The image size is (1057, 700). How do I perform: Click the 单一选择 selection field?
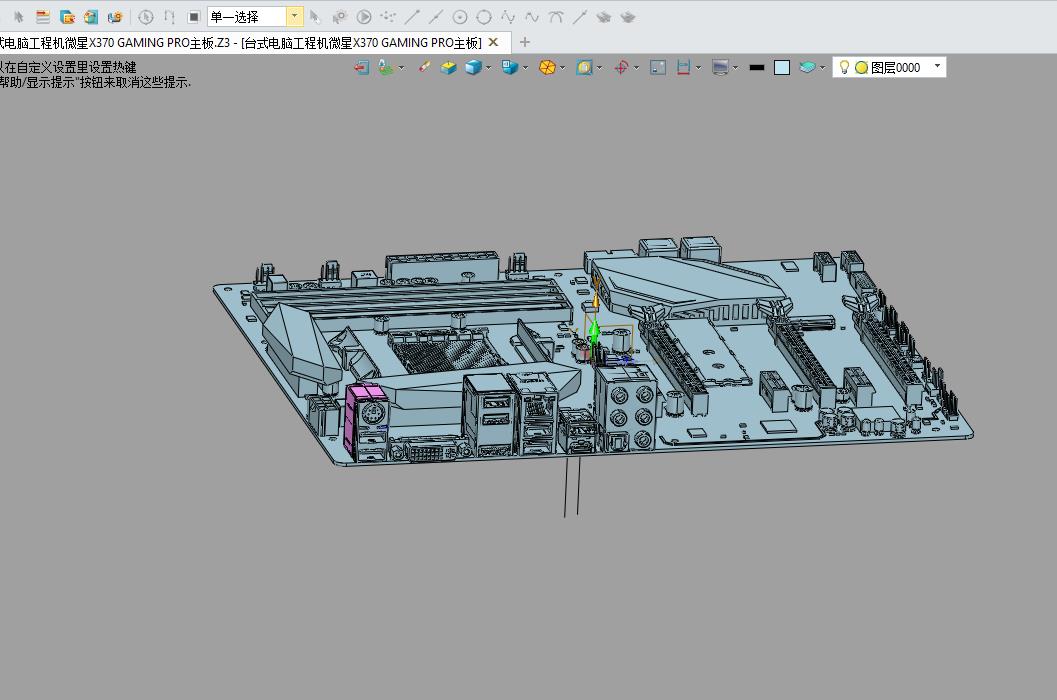pyautogui.click(x=247, y=16)
